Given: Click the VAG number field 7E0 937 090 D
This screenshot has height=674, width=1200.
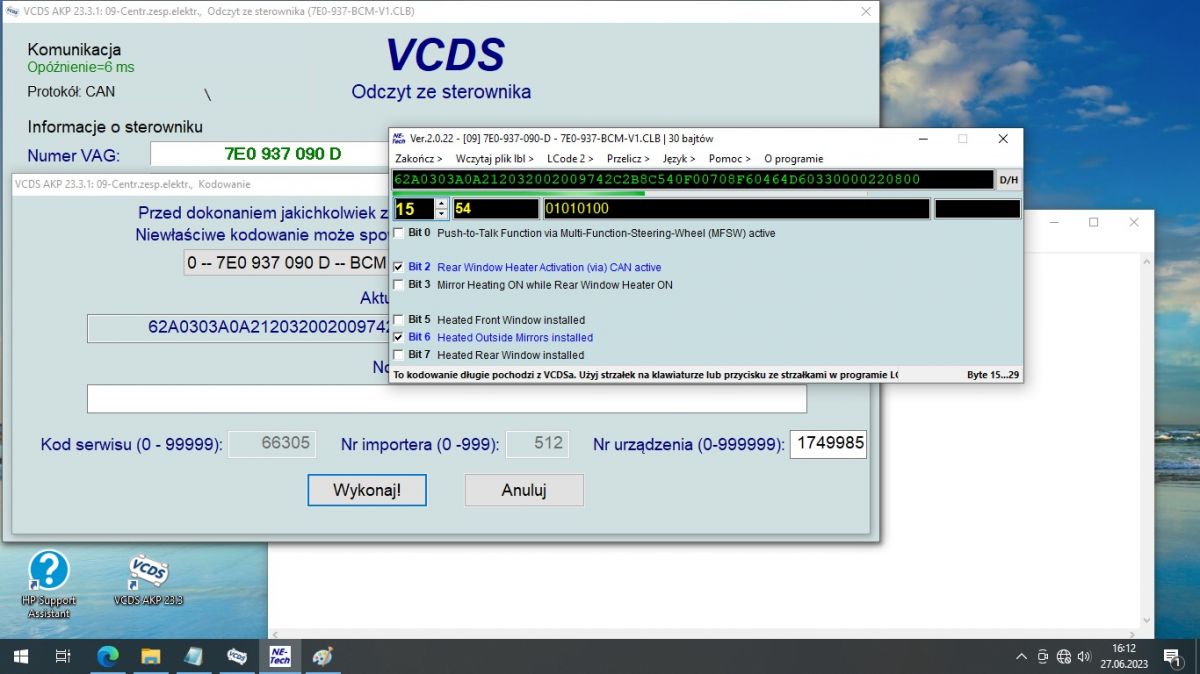Looking at the screenshot, I should [x=269, y=154].
